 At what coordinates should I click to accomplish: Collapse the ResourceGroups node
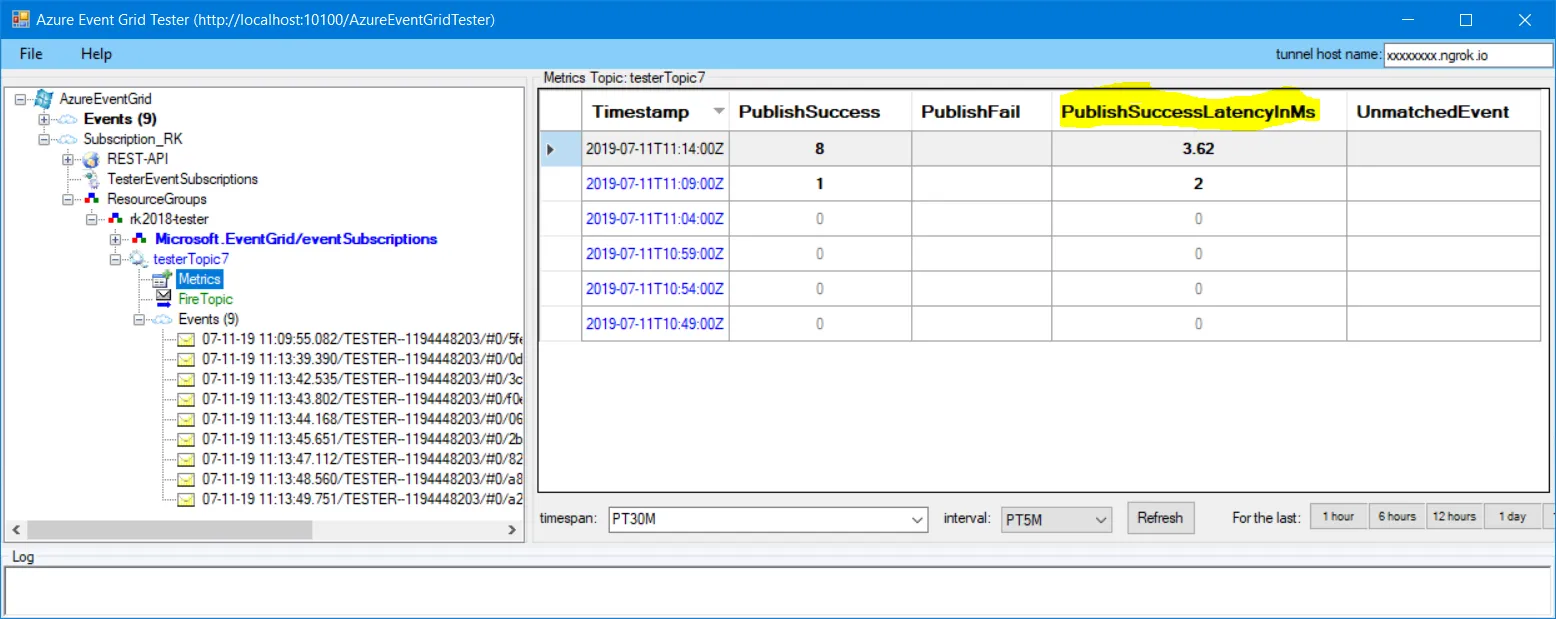[68, 199]
